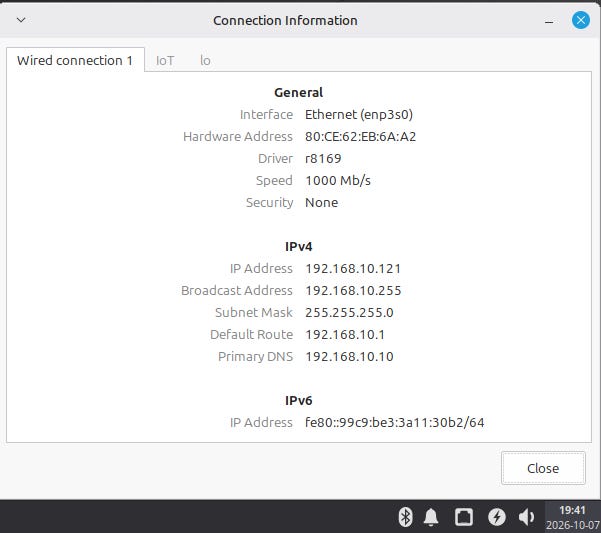
Task: Select the primary DNS 192.168.10.10
Action: [349, 357]
